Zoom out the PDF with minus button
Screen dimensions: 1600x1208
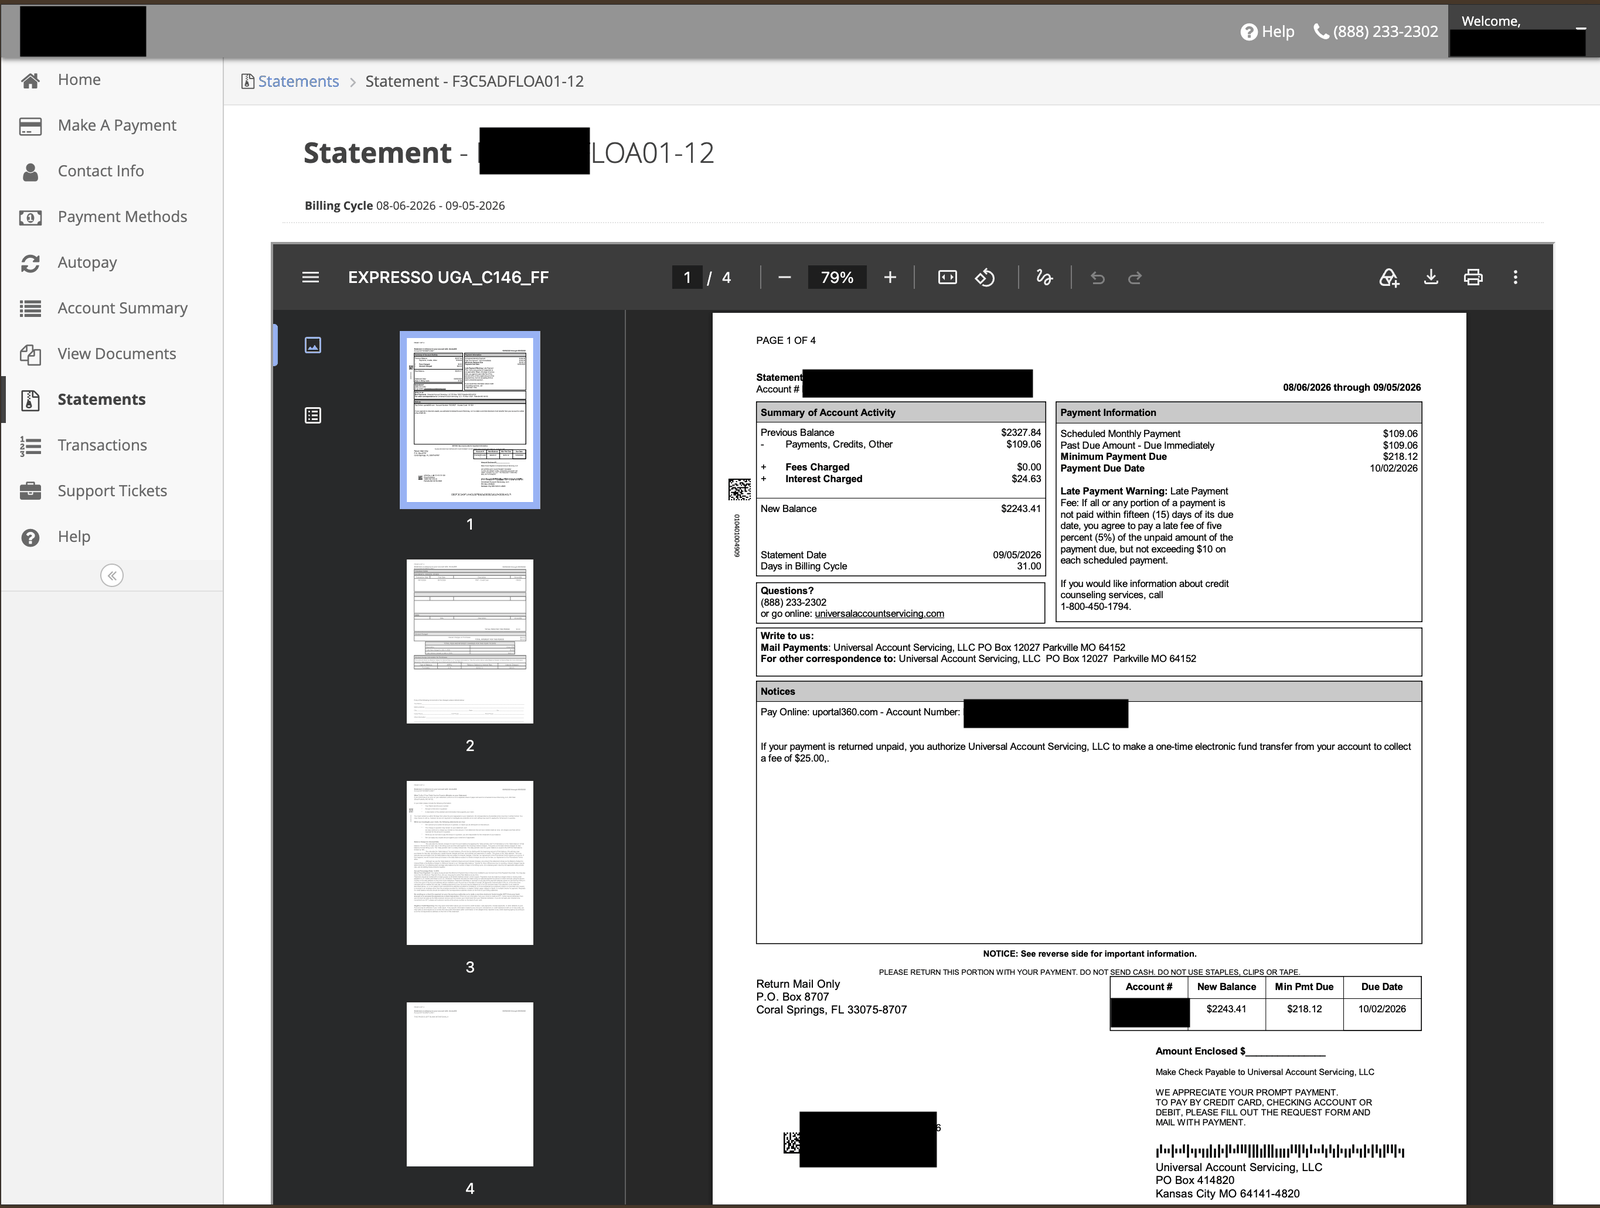785,277
